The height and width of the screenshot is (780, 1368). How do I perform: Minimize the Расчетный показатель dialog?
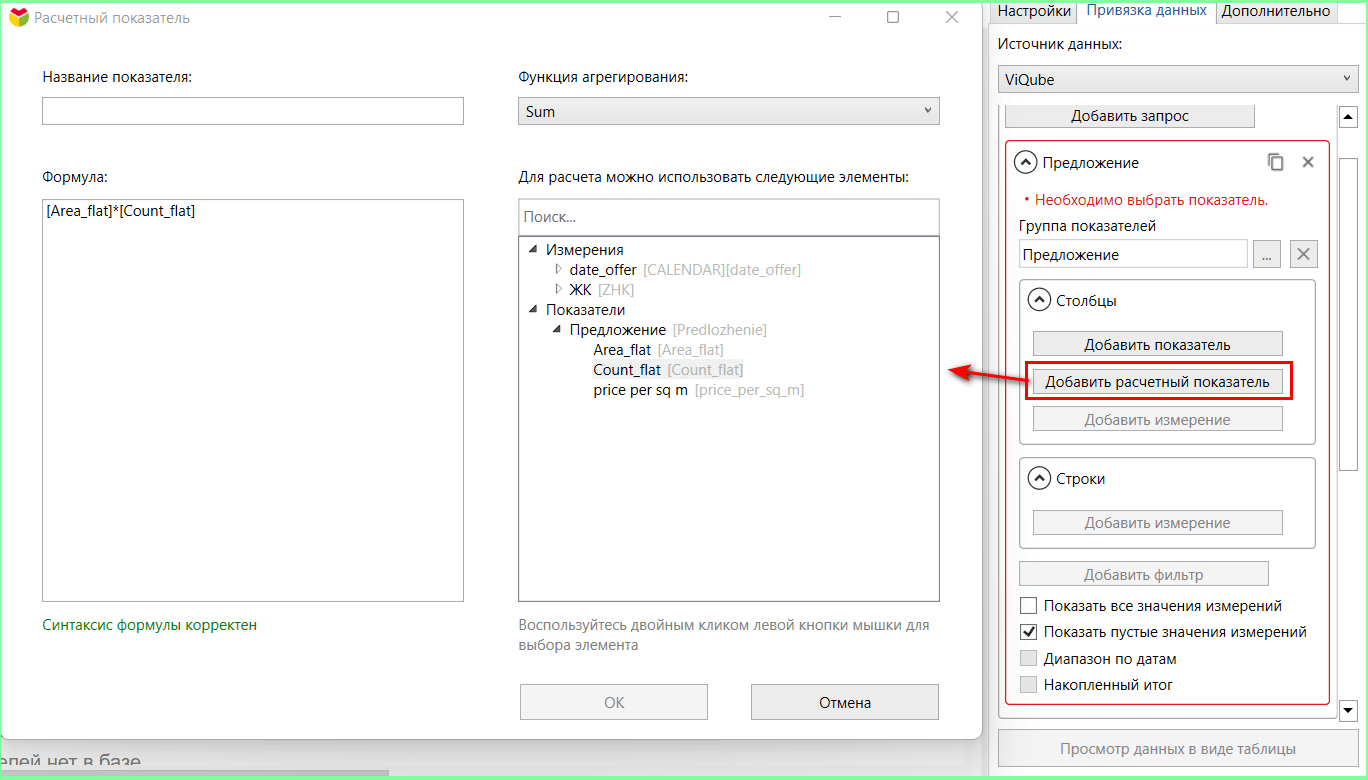pos(834,17)
